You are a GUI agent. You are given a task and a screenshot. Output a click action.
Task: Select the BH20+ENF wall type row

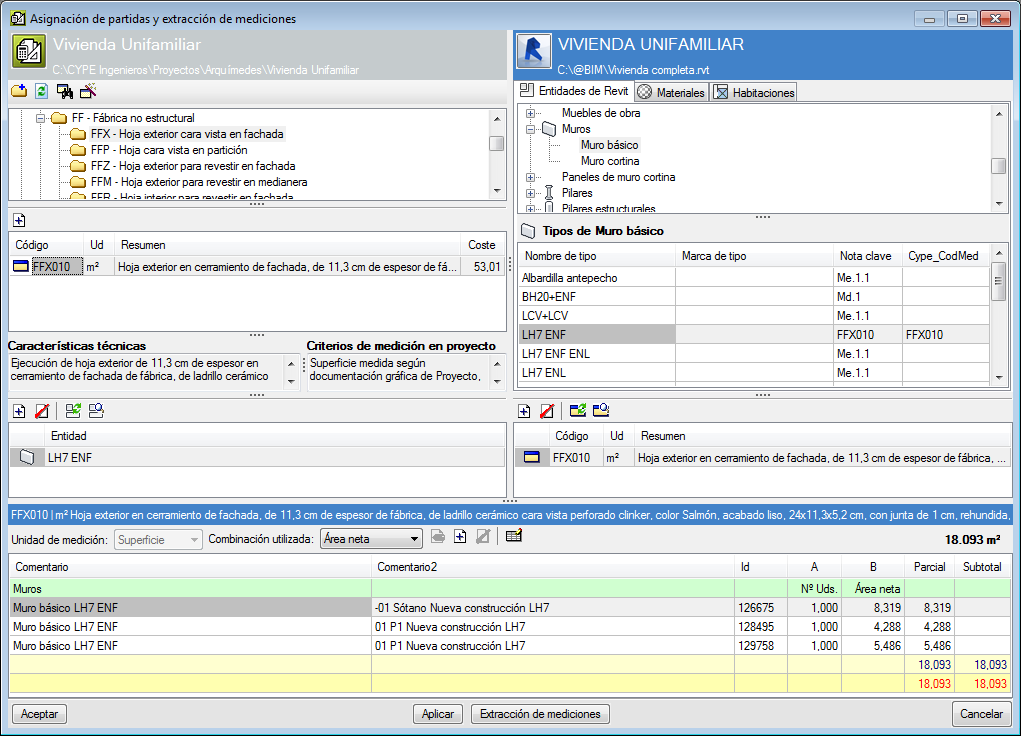754,297
